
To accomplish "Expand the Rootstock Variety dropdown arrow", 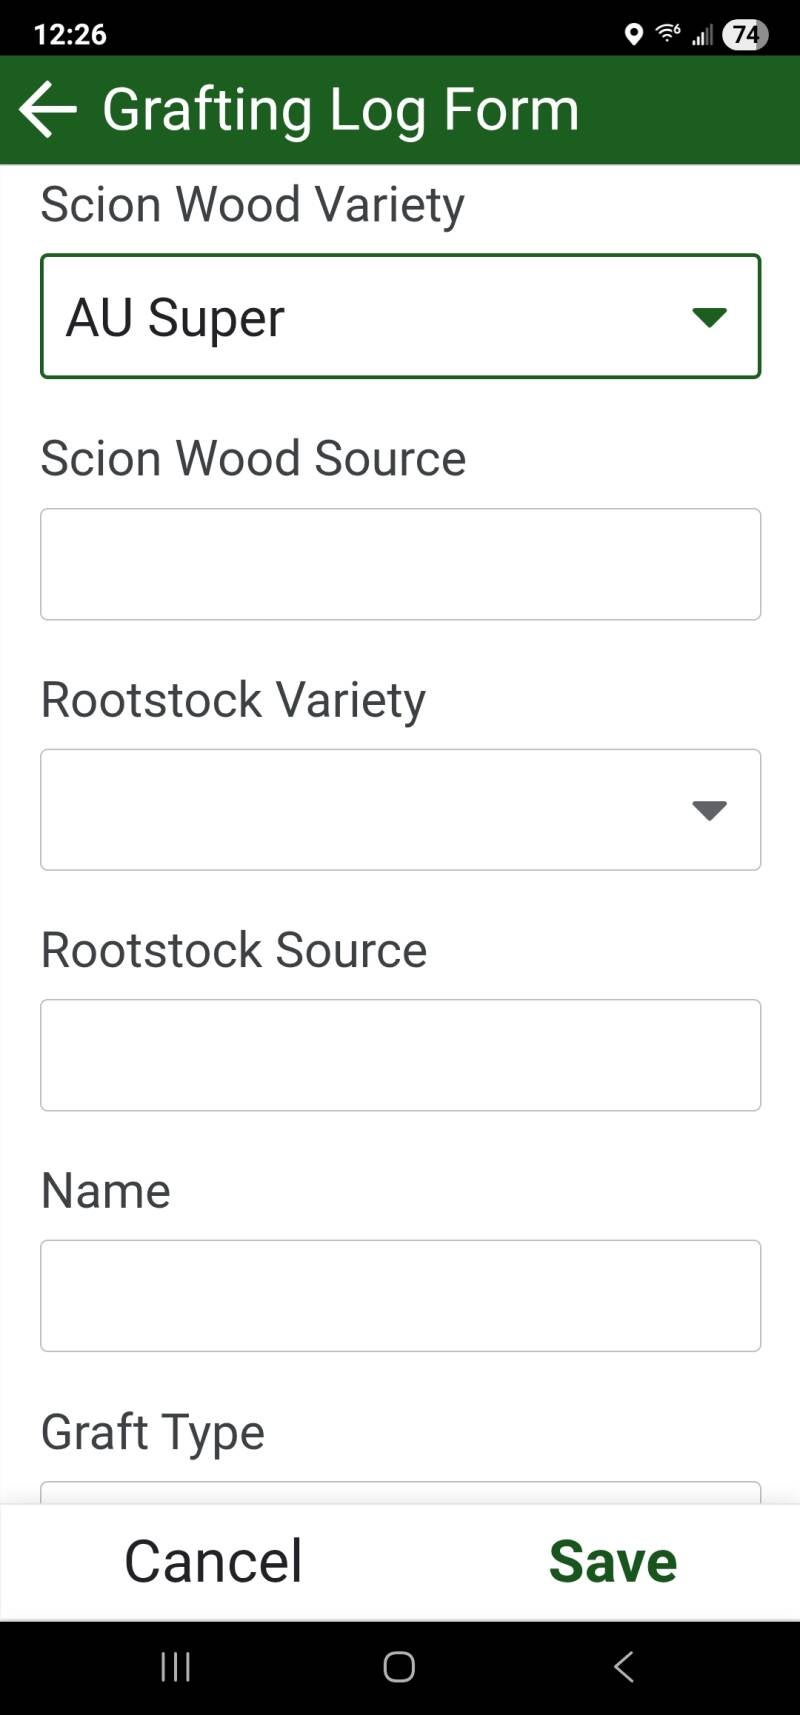I will (709, 810).
